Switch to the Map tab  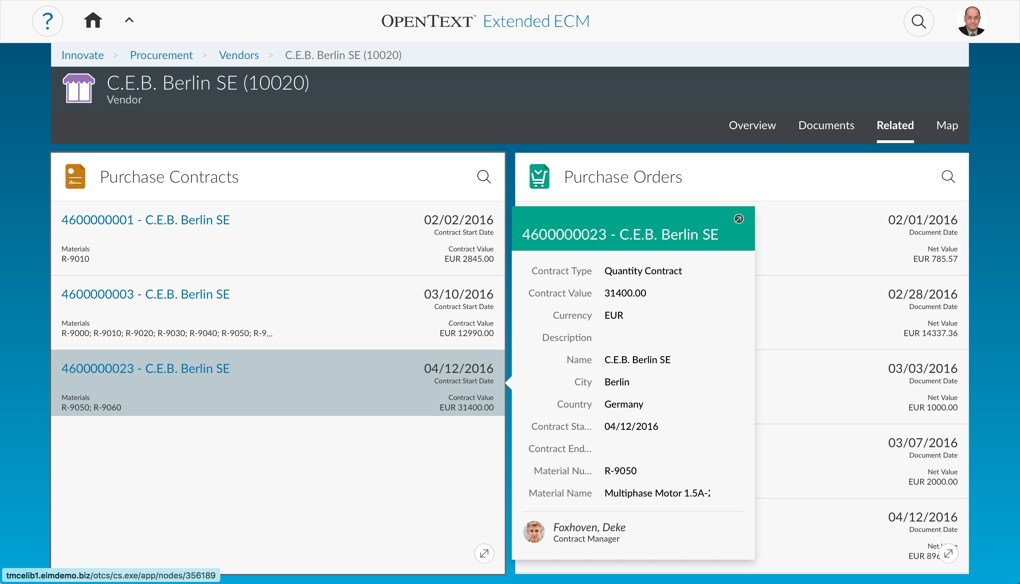click(x=947, y=125)
